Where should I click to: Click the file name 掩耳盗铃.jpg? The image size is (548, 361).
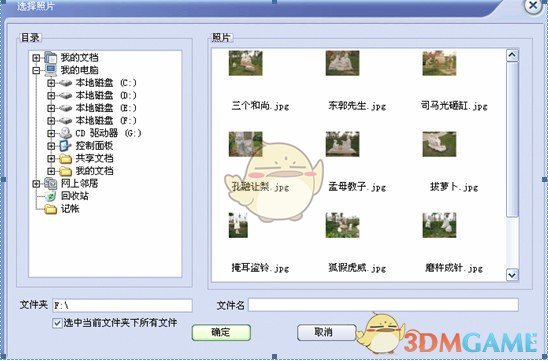click(260, 268)
